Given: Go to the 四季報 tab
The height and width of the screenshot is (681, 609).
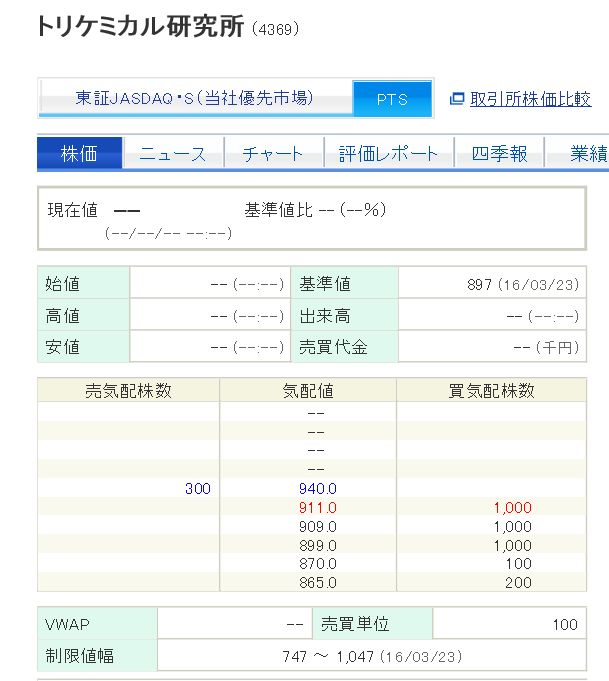Looking at the screenshot, I should (499, 154).
